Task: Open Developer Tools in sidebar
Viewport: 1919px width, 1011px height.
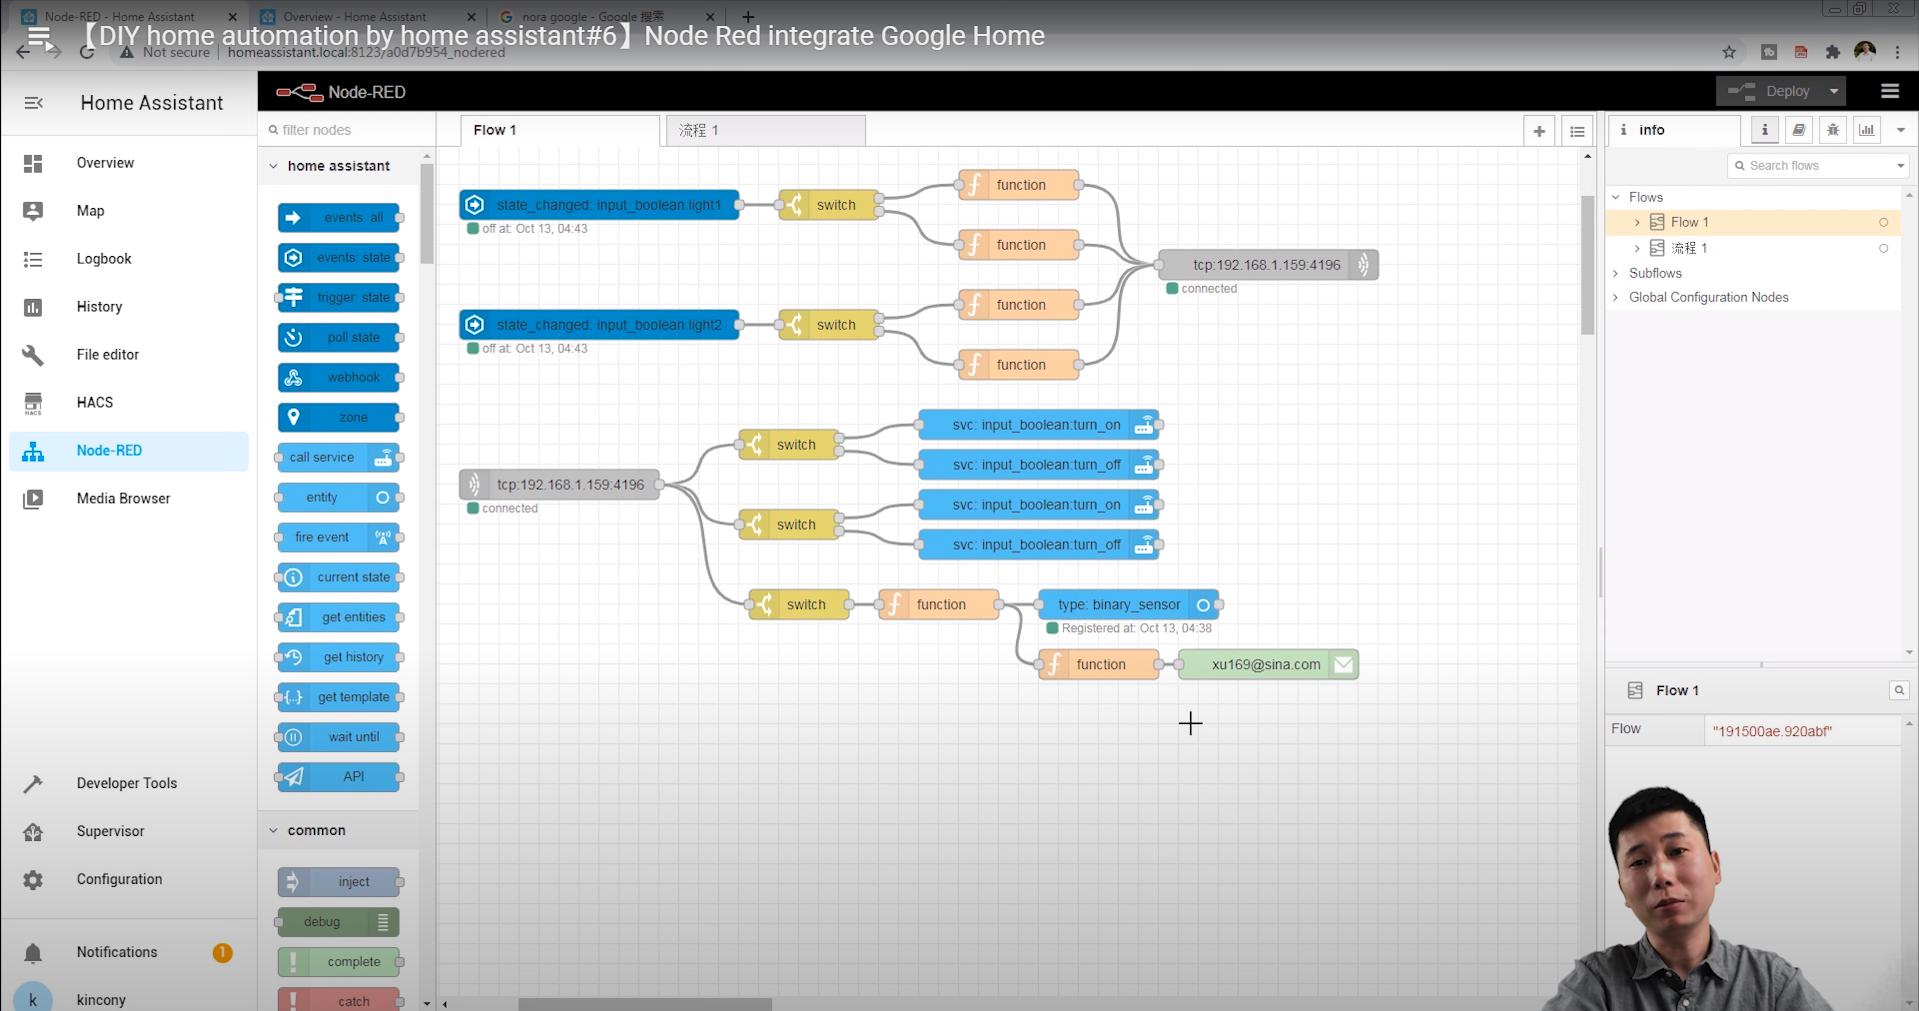Action: (x=126, y=783)
